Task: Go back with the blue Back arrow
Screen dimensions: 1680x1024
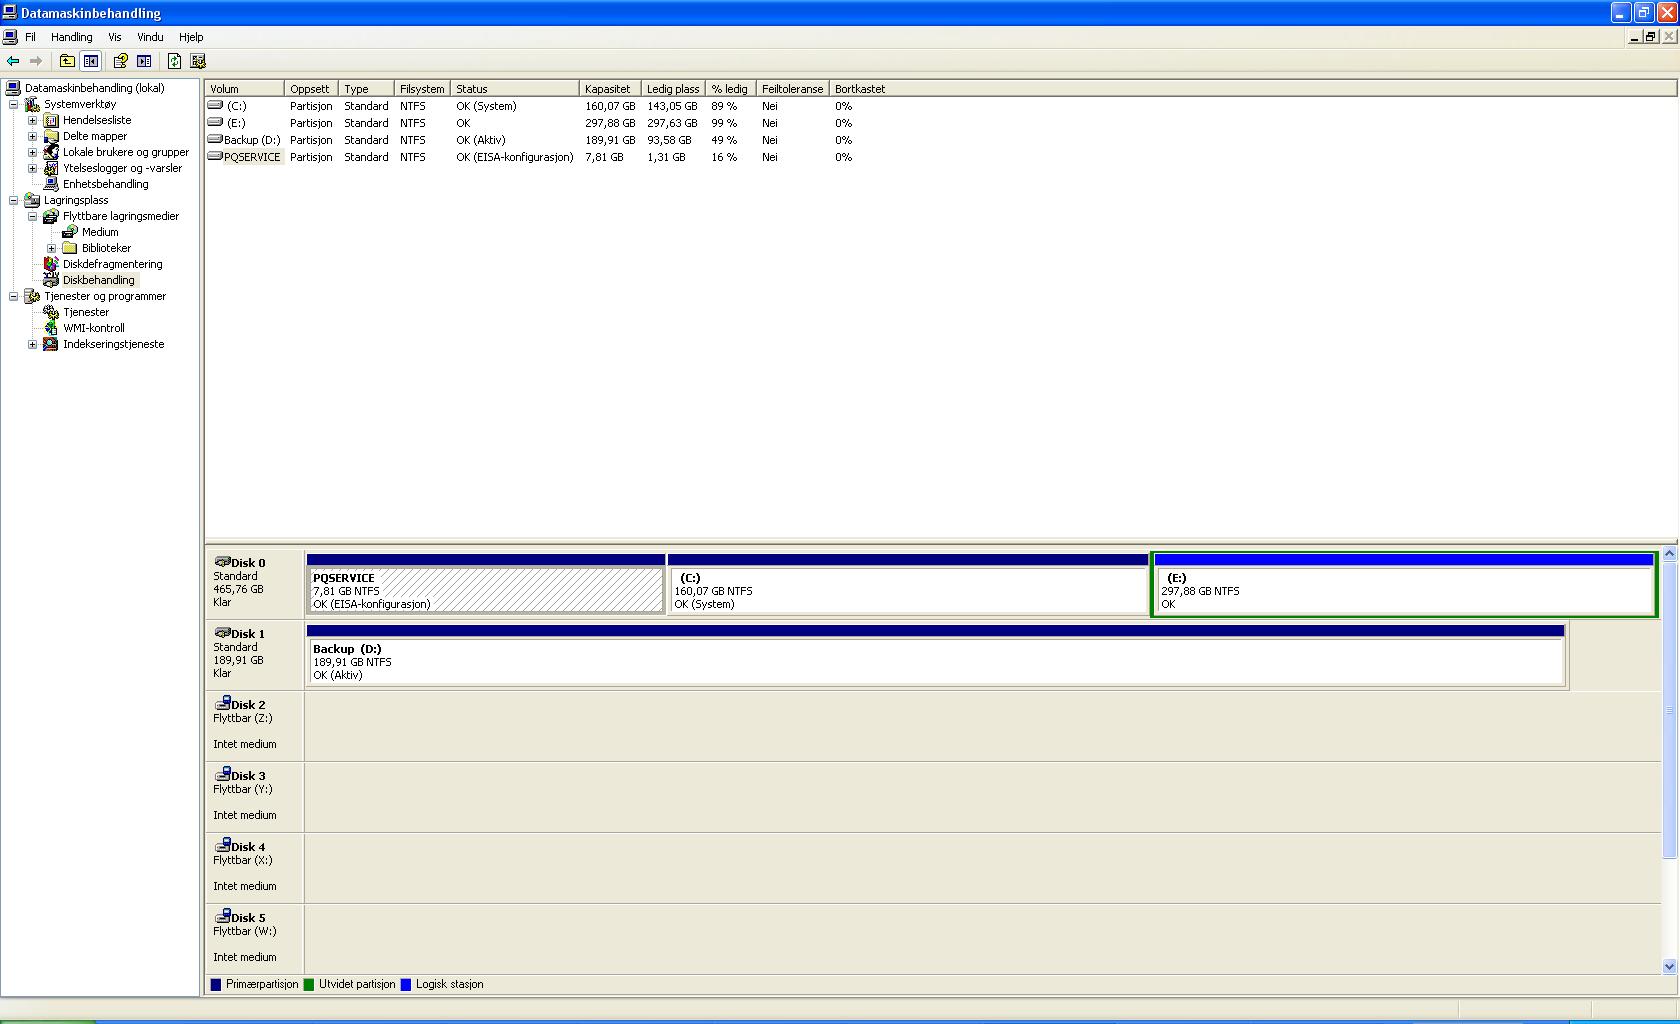Action: (13, 61)
